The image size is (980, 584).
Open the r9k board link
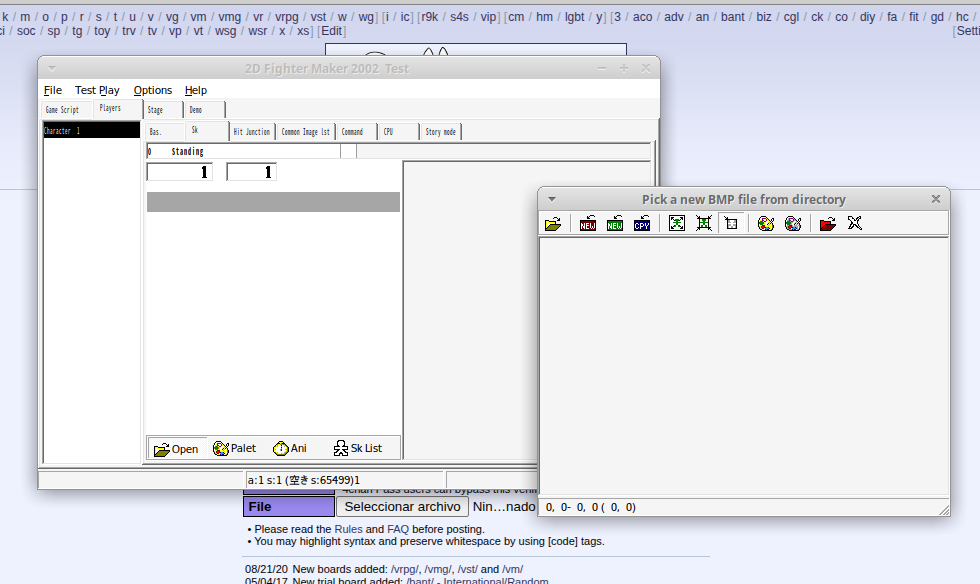click(429, 17)
